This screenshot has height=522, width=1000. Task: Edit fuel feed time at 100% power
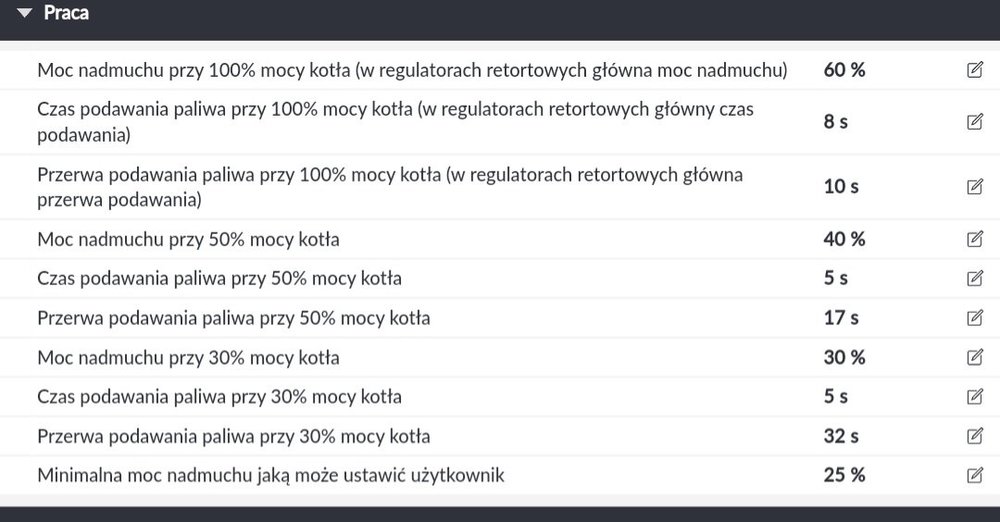(975, 122)
